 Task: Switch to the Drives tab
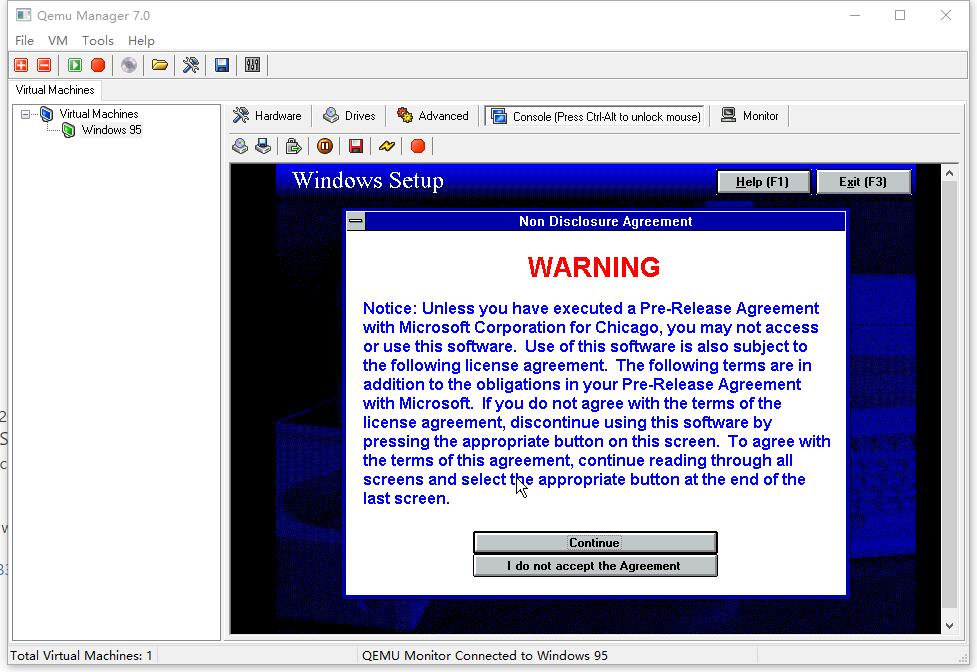click(349, 116)
